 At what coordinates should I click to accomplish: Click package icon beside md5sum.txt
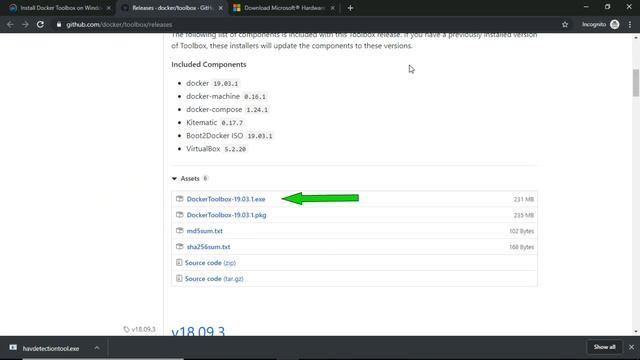[x=180, y=231]
